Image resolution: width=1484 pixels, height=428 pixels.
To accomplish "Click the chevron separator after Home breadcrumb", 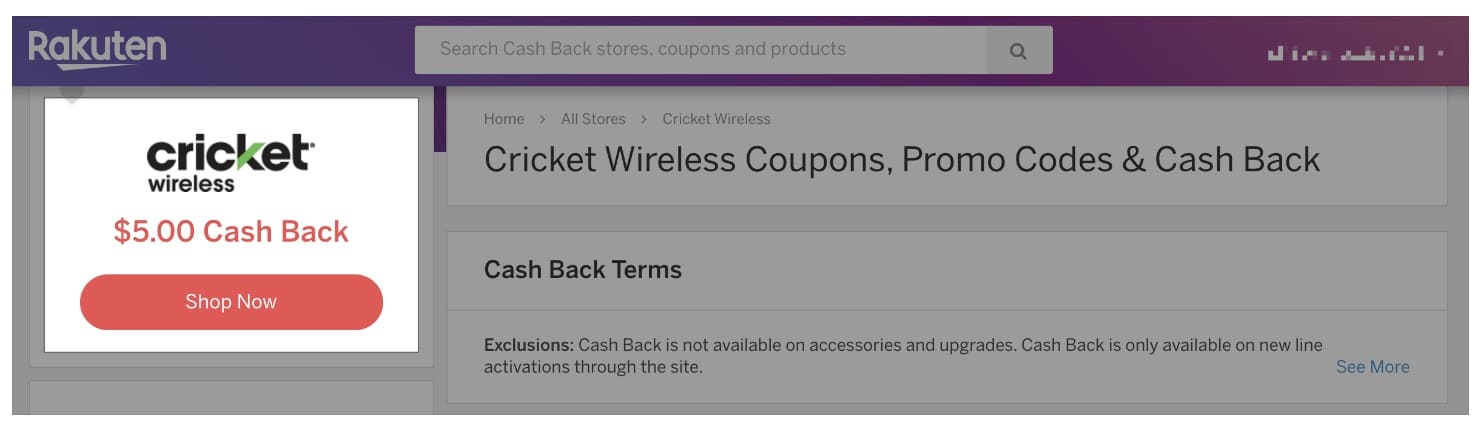I will pyautogui.click(x=542, y=119).
